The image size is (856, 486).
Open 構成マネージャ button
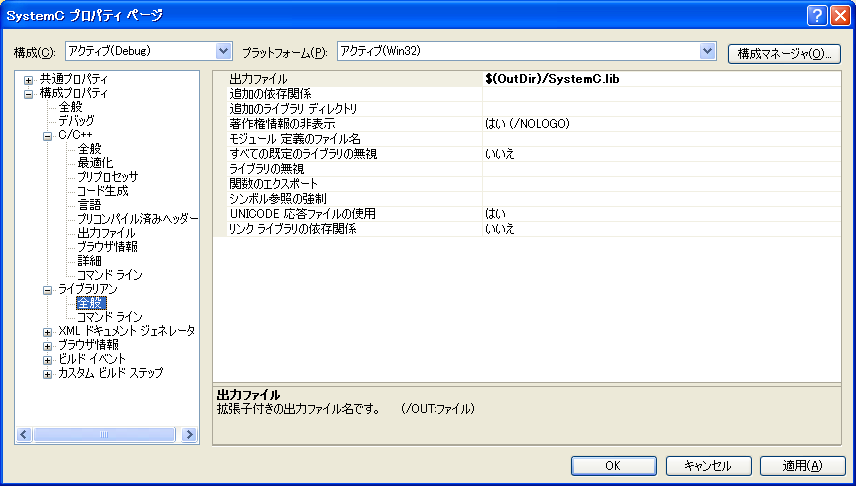pyautogui.click(x=784, y=54)
